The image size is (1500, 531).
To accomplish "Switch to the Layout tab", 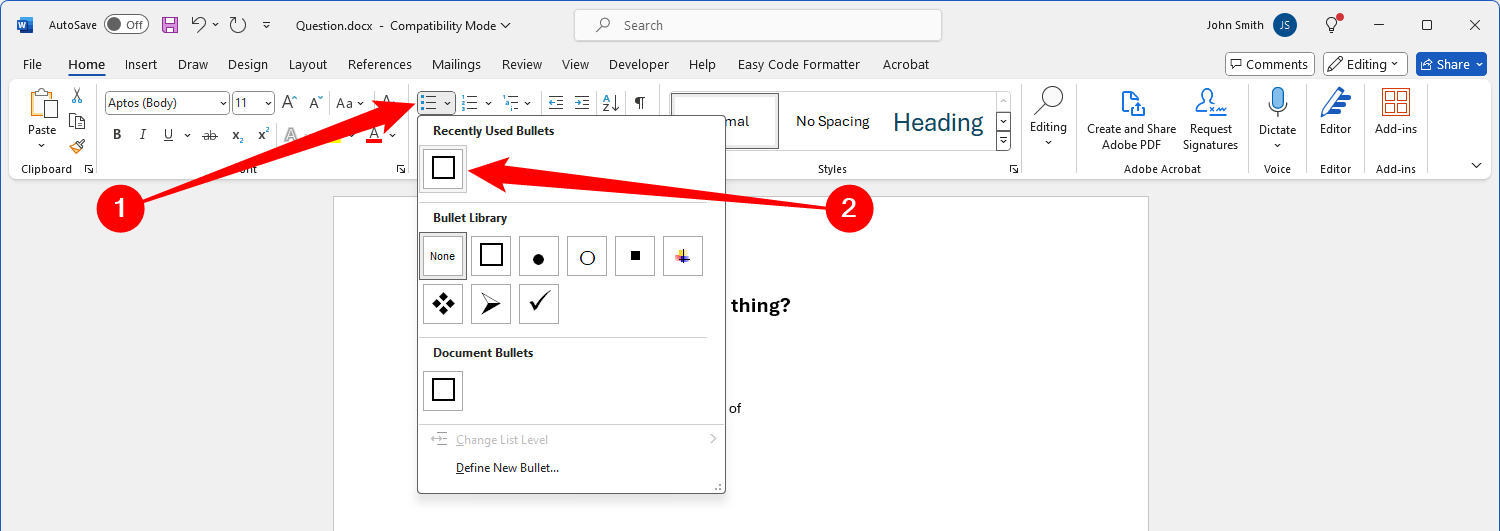I will pyautogui.click(x=308, y=64).
